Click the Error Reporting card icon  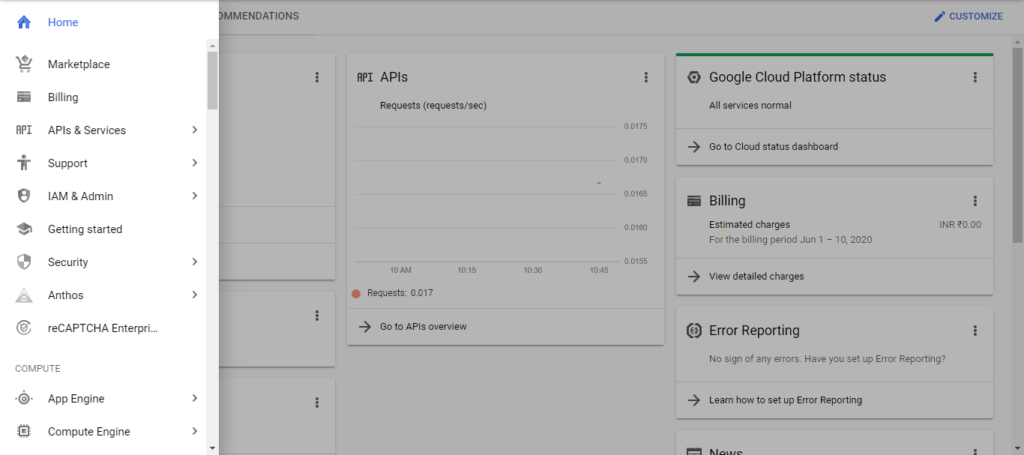(x=694, y=330)
